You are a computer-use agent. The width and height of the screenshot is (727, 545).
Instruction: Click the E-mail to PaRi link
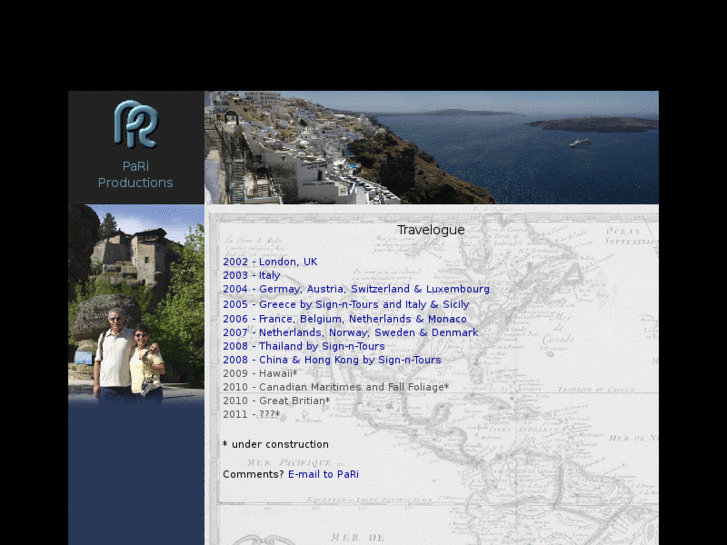323,474
